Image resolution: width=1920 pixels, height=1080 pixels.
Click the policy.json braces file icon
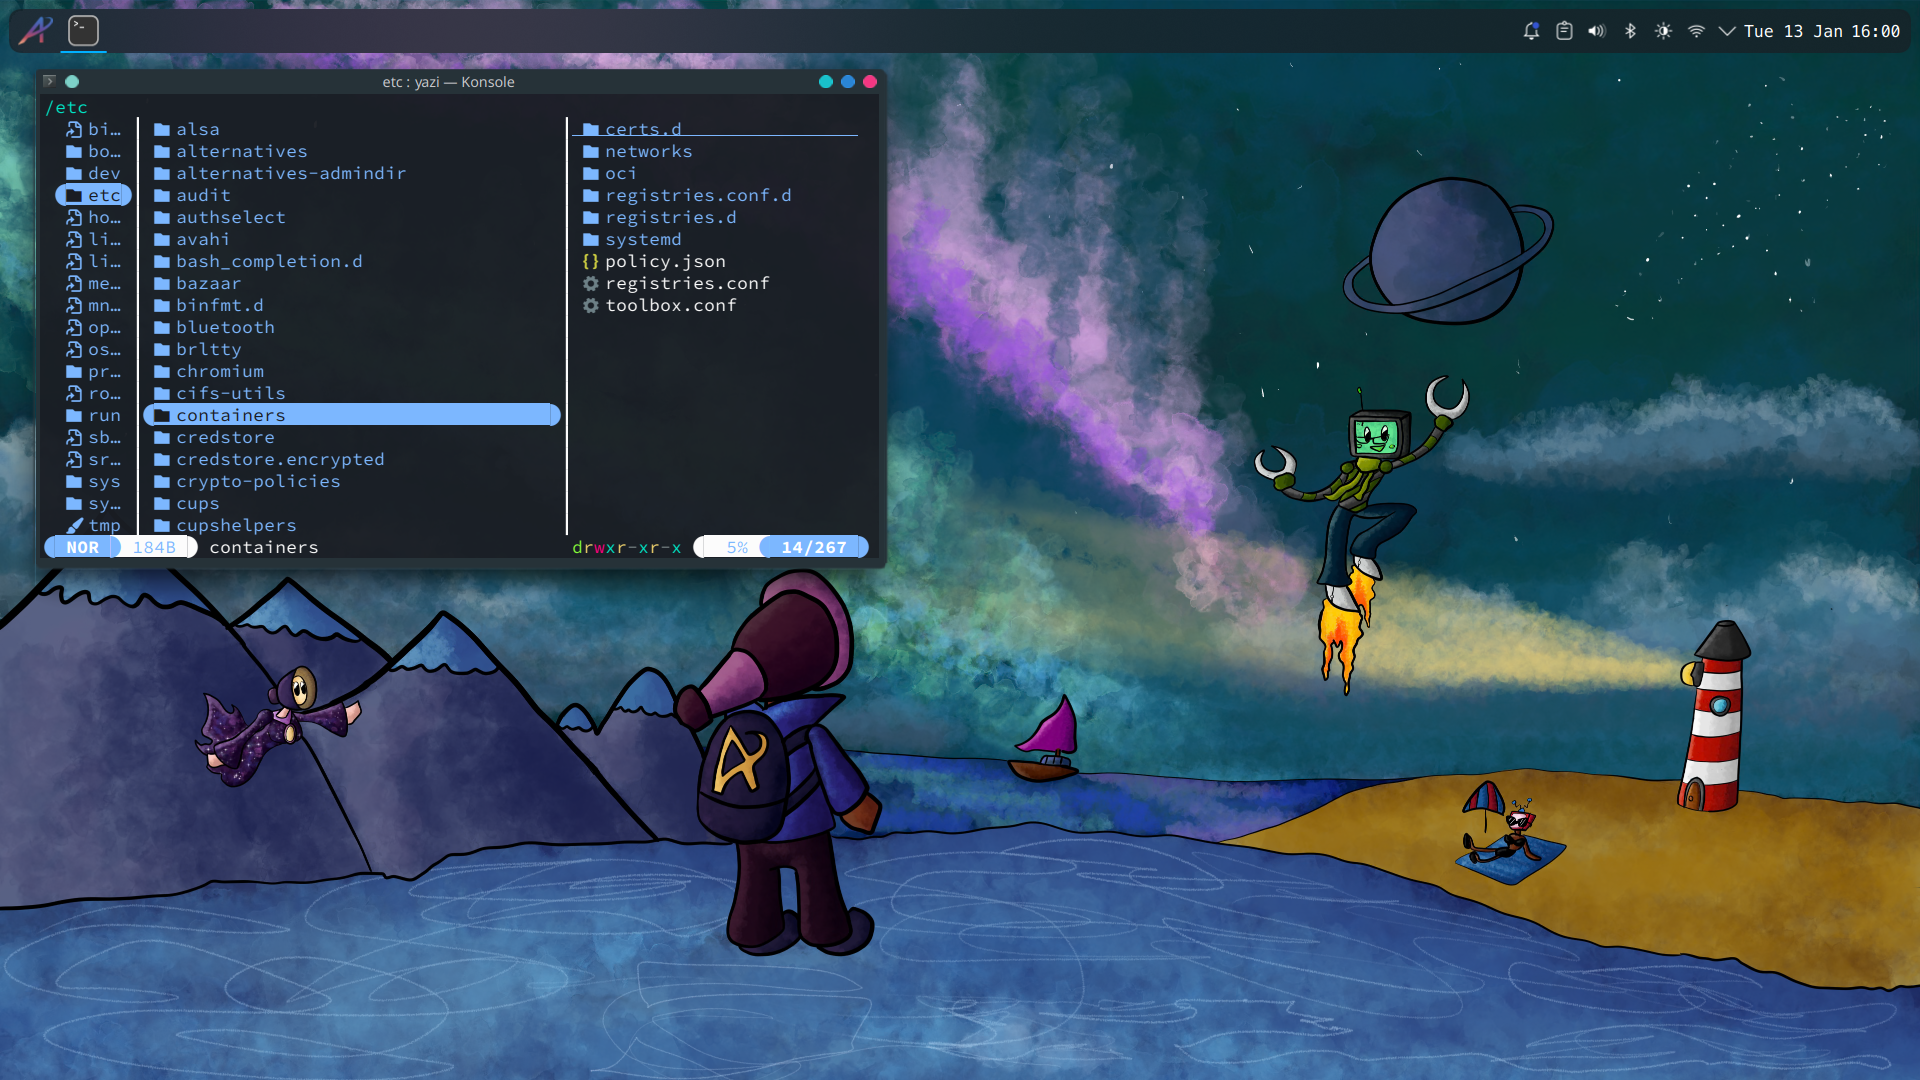click(591, 261)
